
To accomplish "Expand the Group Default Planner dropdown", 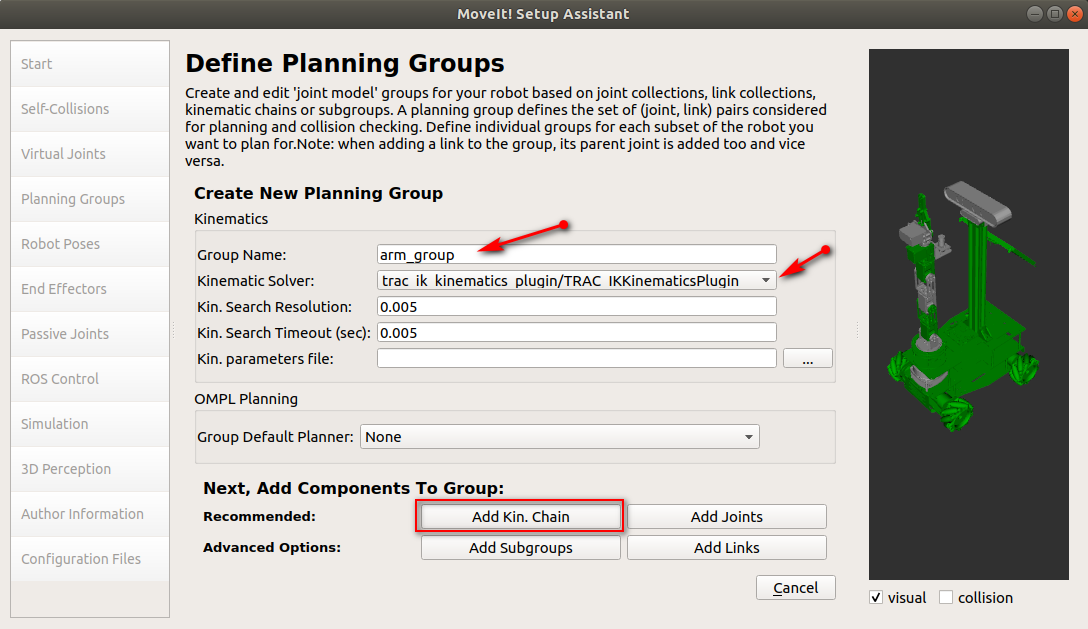I will click(x=560, y=437).
